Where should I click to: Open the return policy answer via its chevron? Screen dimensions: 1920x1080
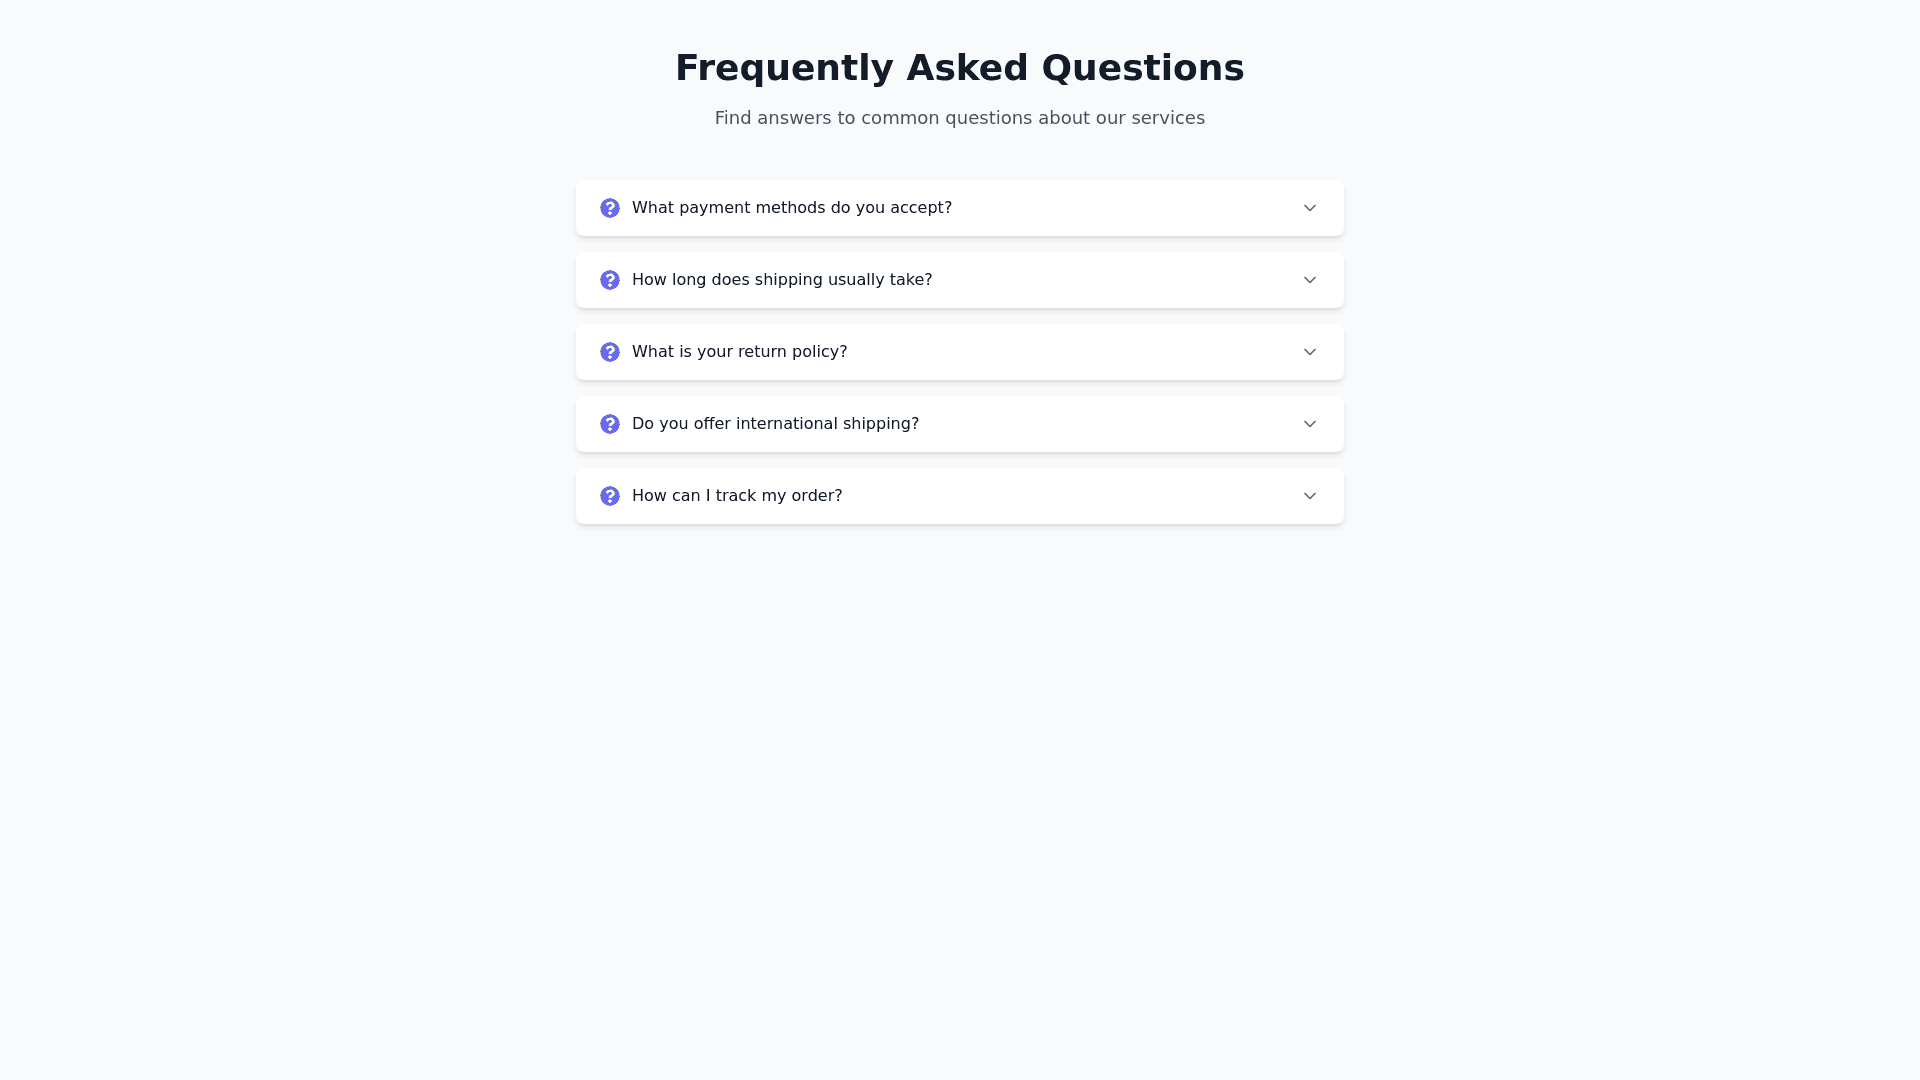click(x=1310, y=352)
